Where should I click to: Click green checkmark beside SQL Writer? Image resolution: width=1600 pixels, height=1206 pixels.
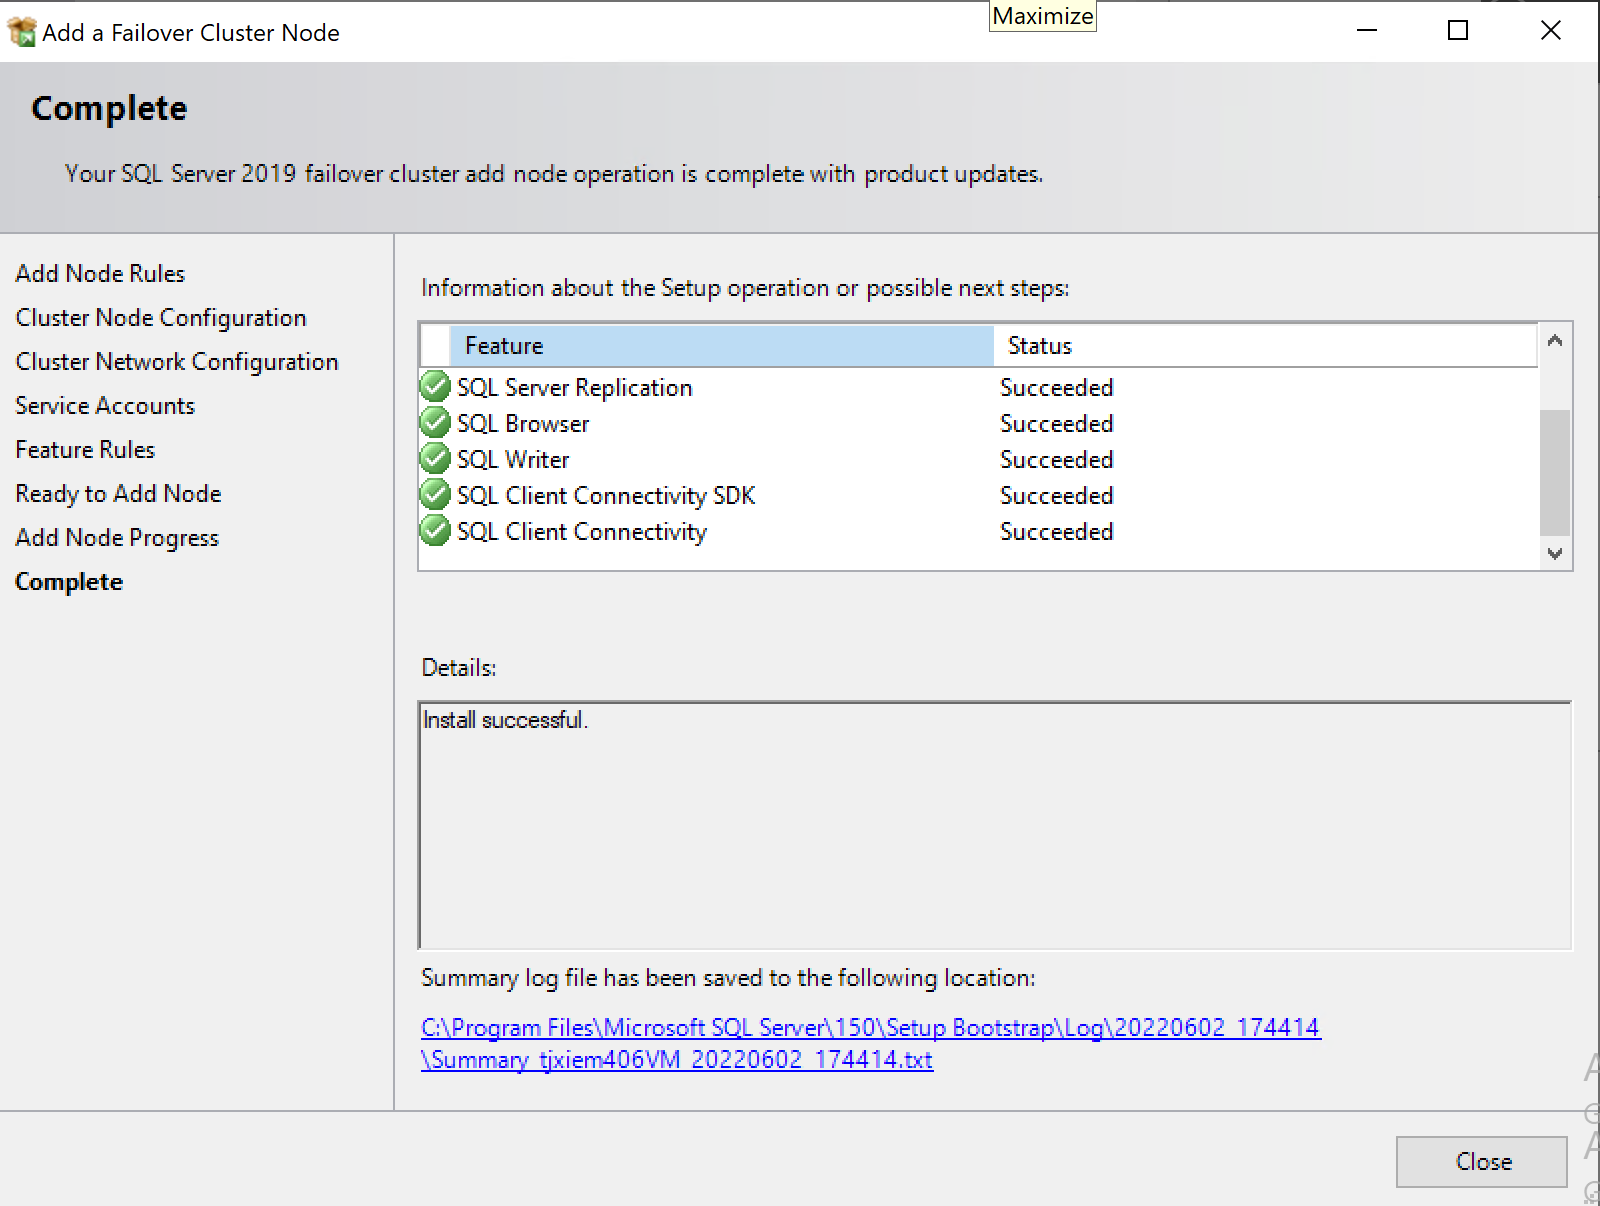click(435, 459)
